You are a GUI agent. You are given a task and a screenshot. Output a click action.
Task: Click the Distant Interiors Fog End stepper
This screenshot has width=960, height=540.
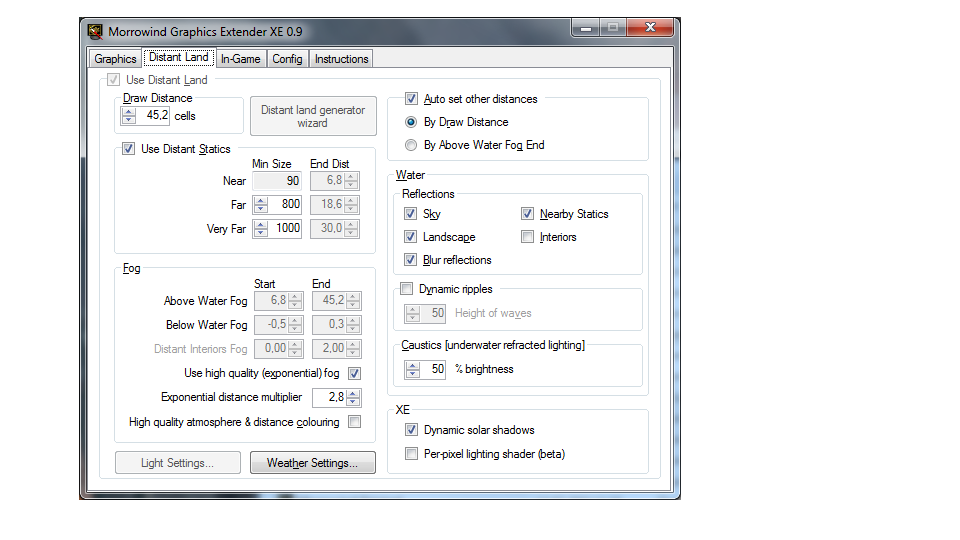pyautogui.click(x=353, y=348)
